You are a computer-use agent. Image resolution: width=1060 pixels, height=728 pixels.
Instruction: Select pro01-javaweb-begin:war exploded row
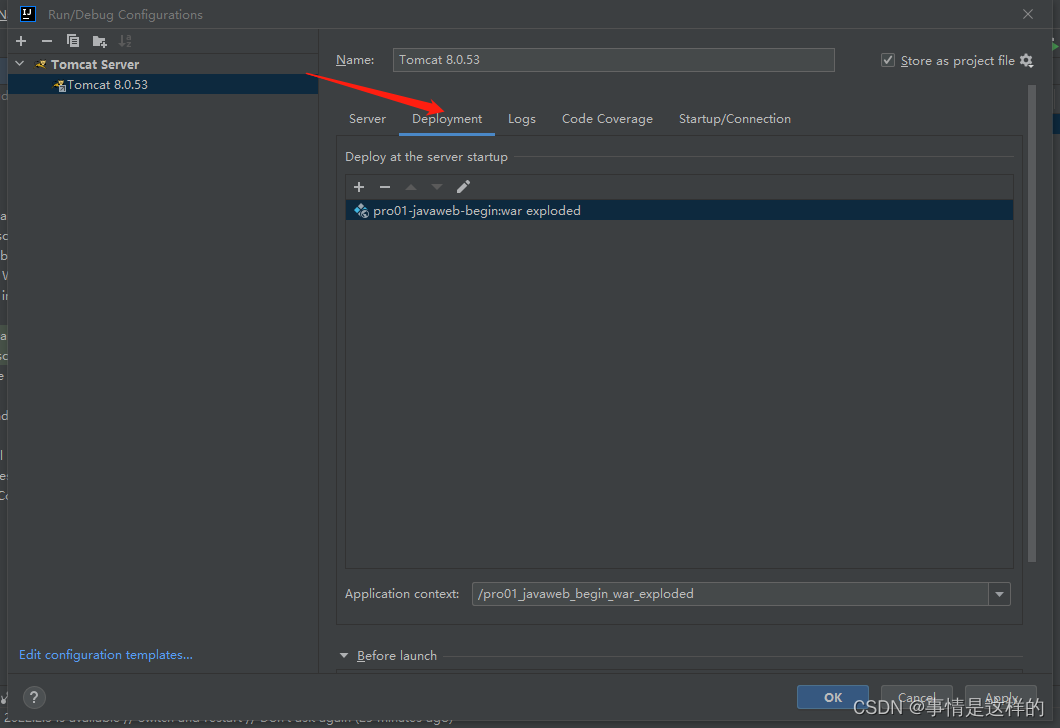tap(679, 210)
